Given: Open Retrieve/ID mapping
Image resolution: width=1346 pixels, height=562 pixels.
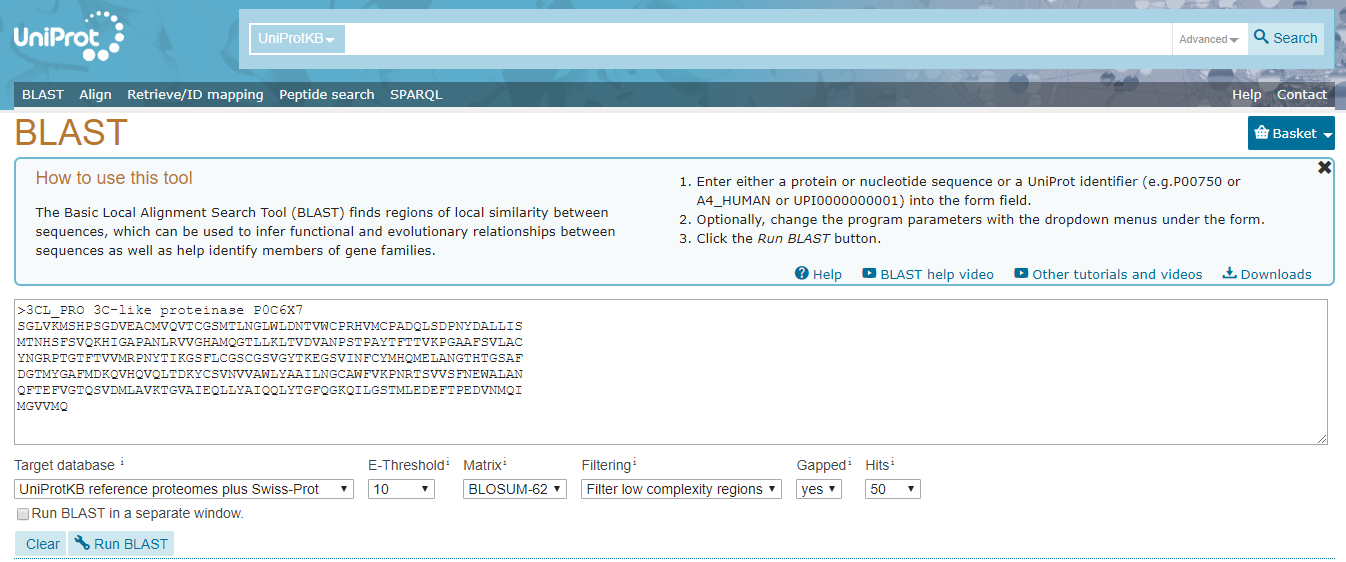Looking at the screenshot, I should 195,94.
